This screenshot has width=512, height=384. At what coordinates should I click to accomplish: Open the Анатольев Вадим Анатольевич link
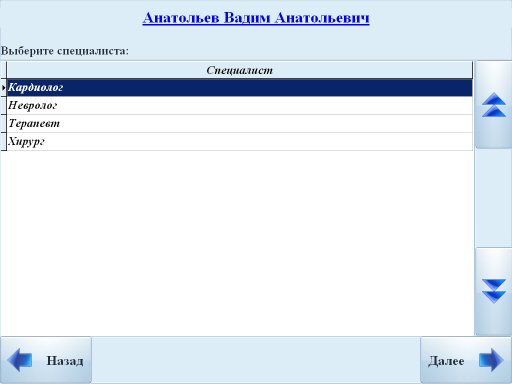[x=256, y=18]
